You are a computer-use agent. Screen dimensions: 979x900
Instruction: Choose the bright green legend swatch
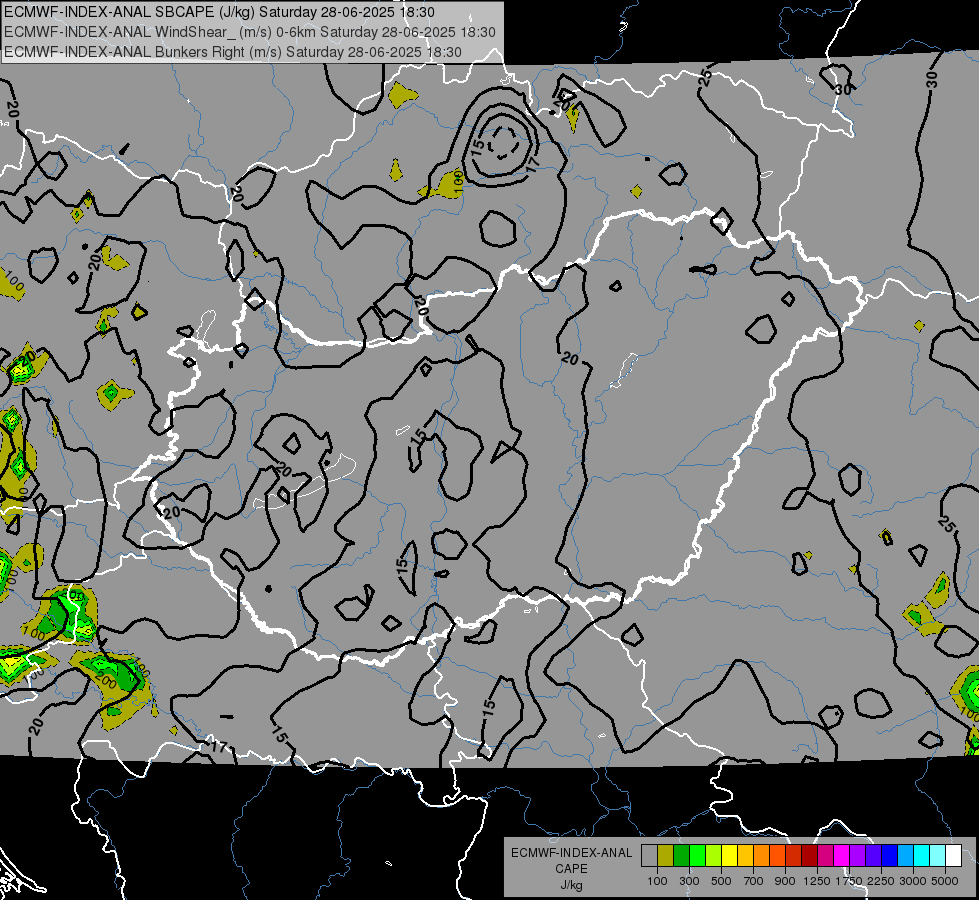697,856
